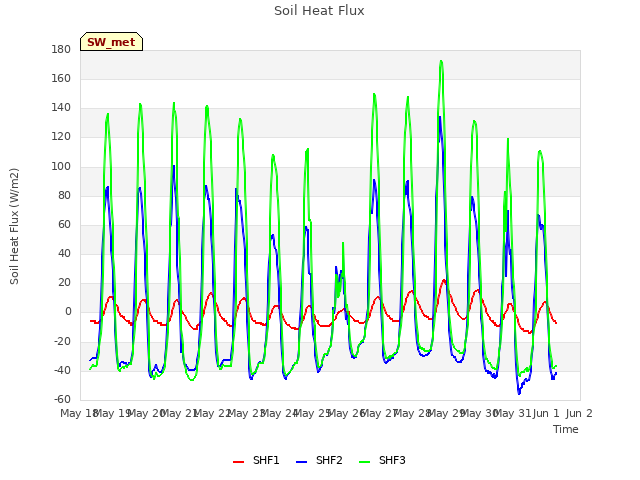Screen dimensions: 640x480
Task: Click the green SHF3 spike on May 26
Action: pyautogui.click(x=343, y=243)
